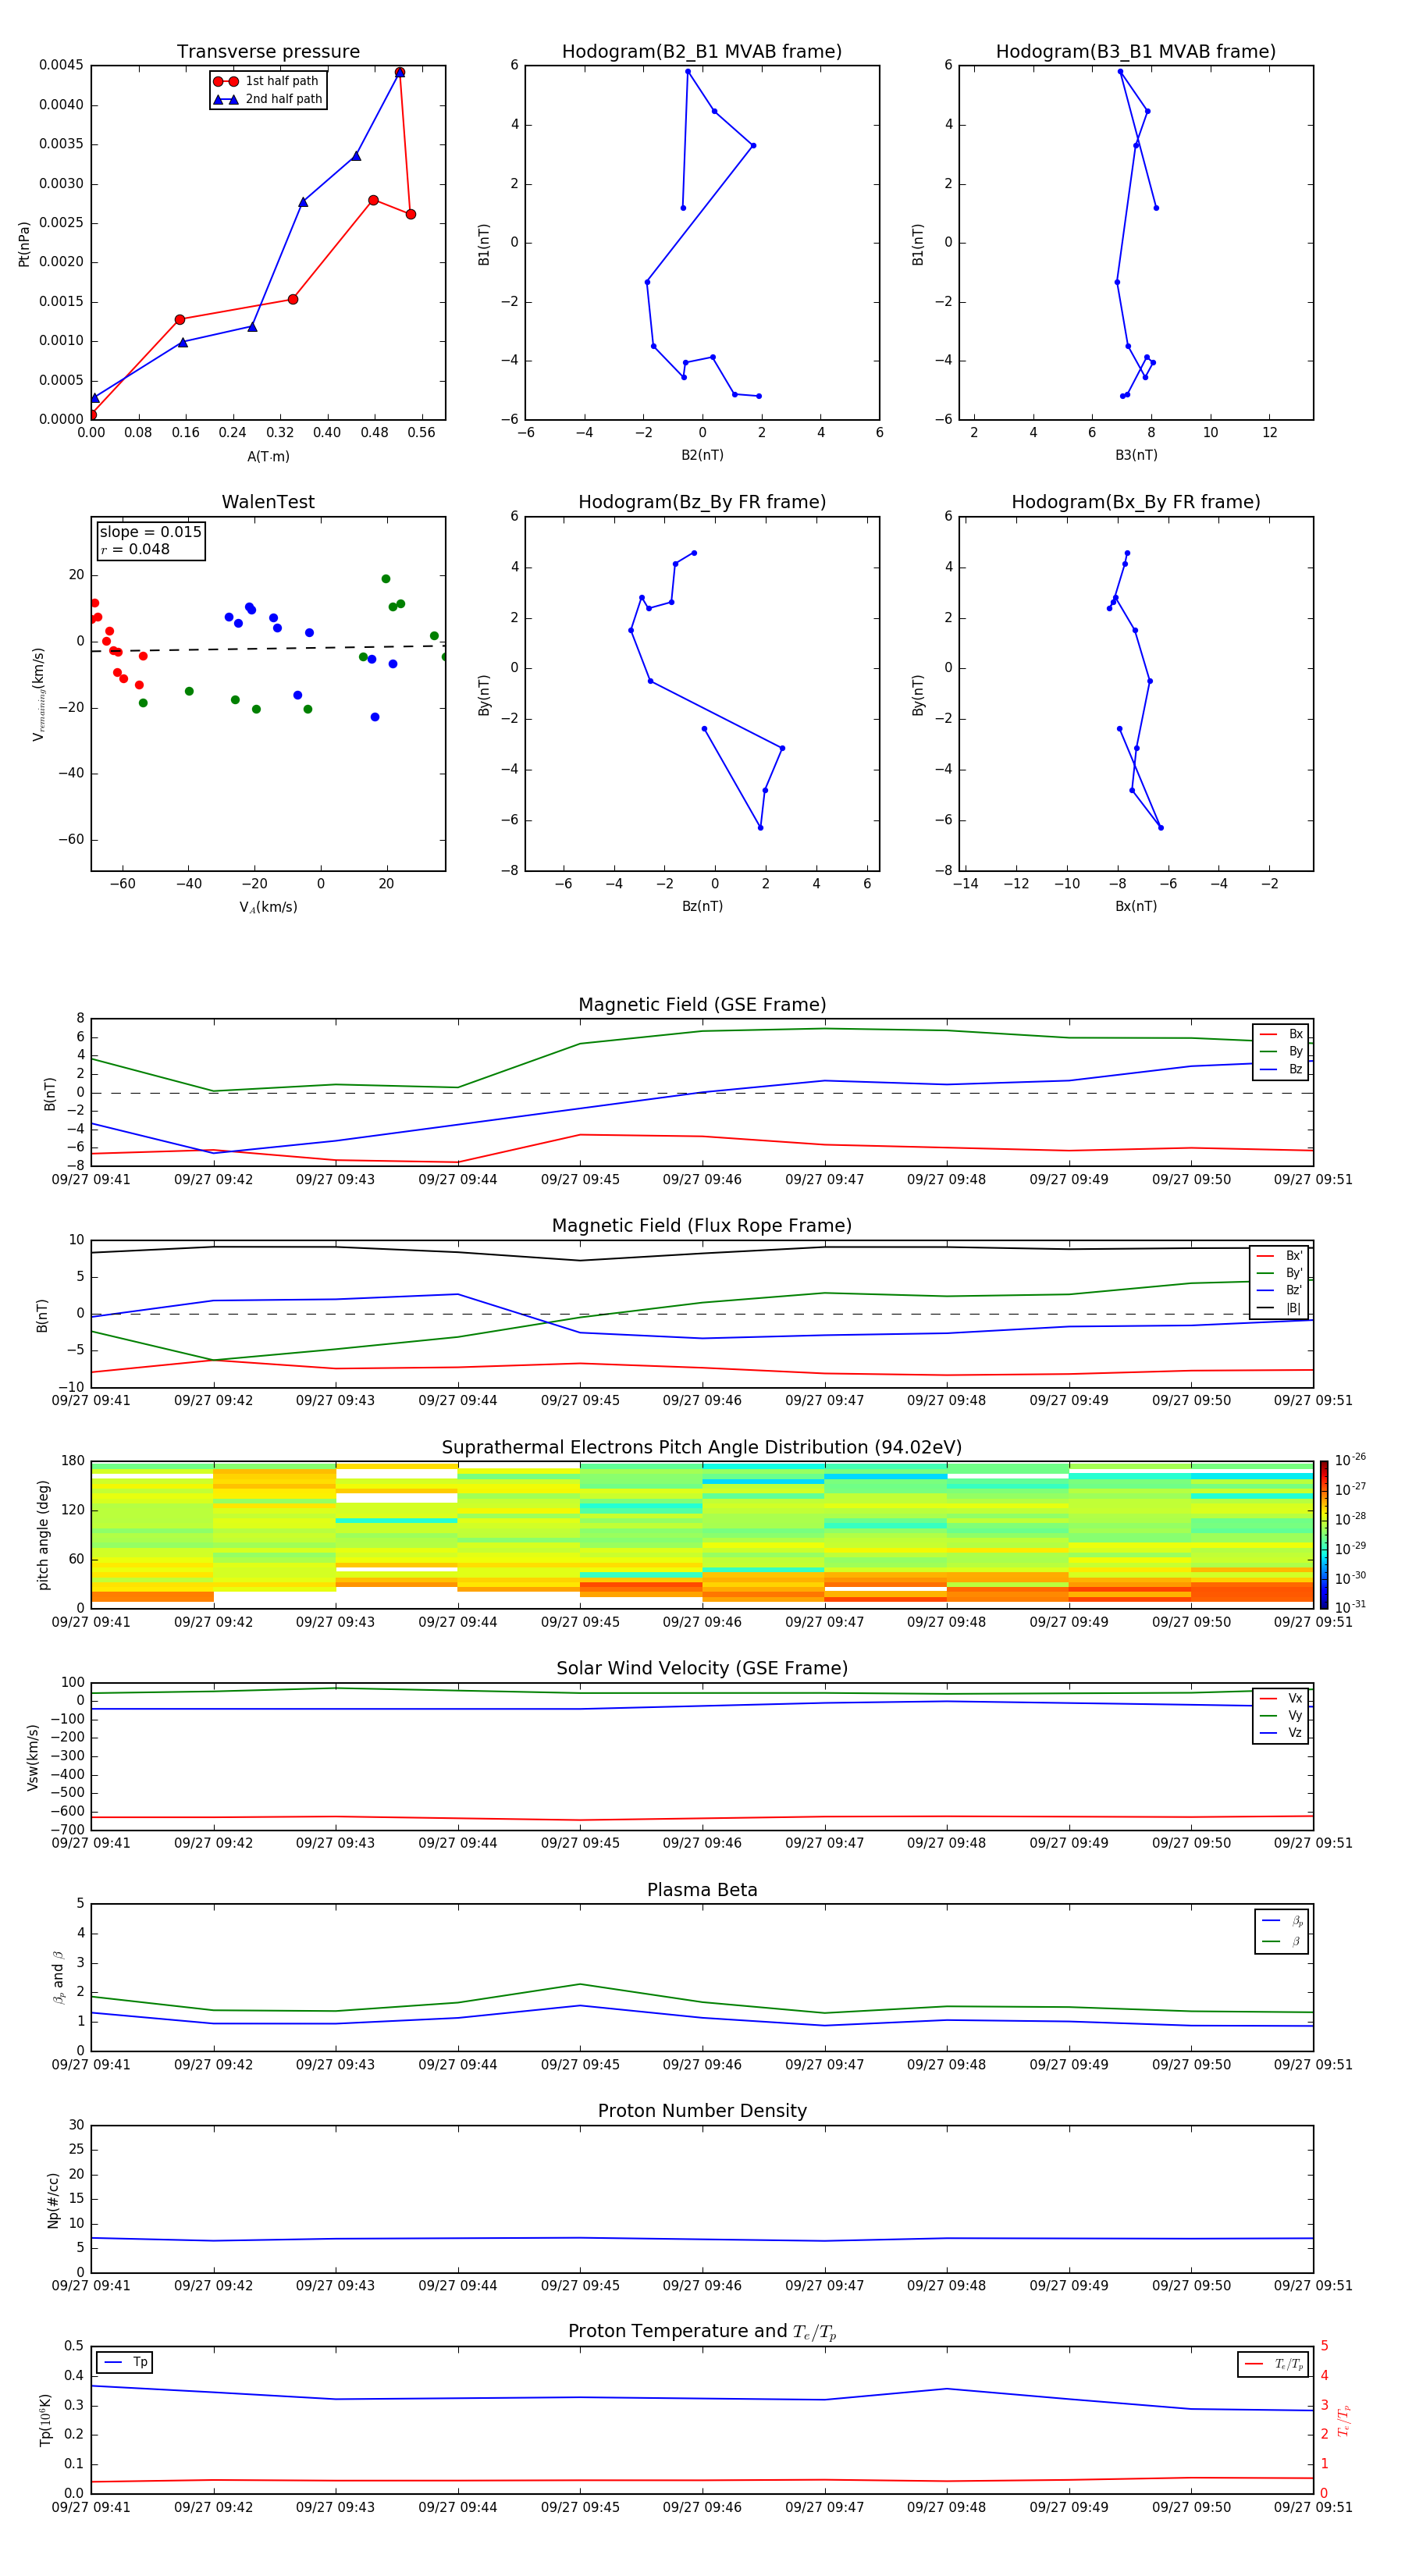Click the 'pitch angle (deg)' axis label
The height and width of the screenshot is (2576, 1405).
click(43, 1535)
